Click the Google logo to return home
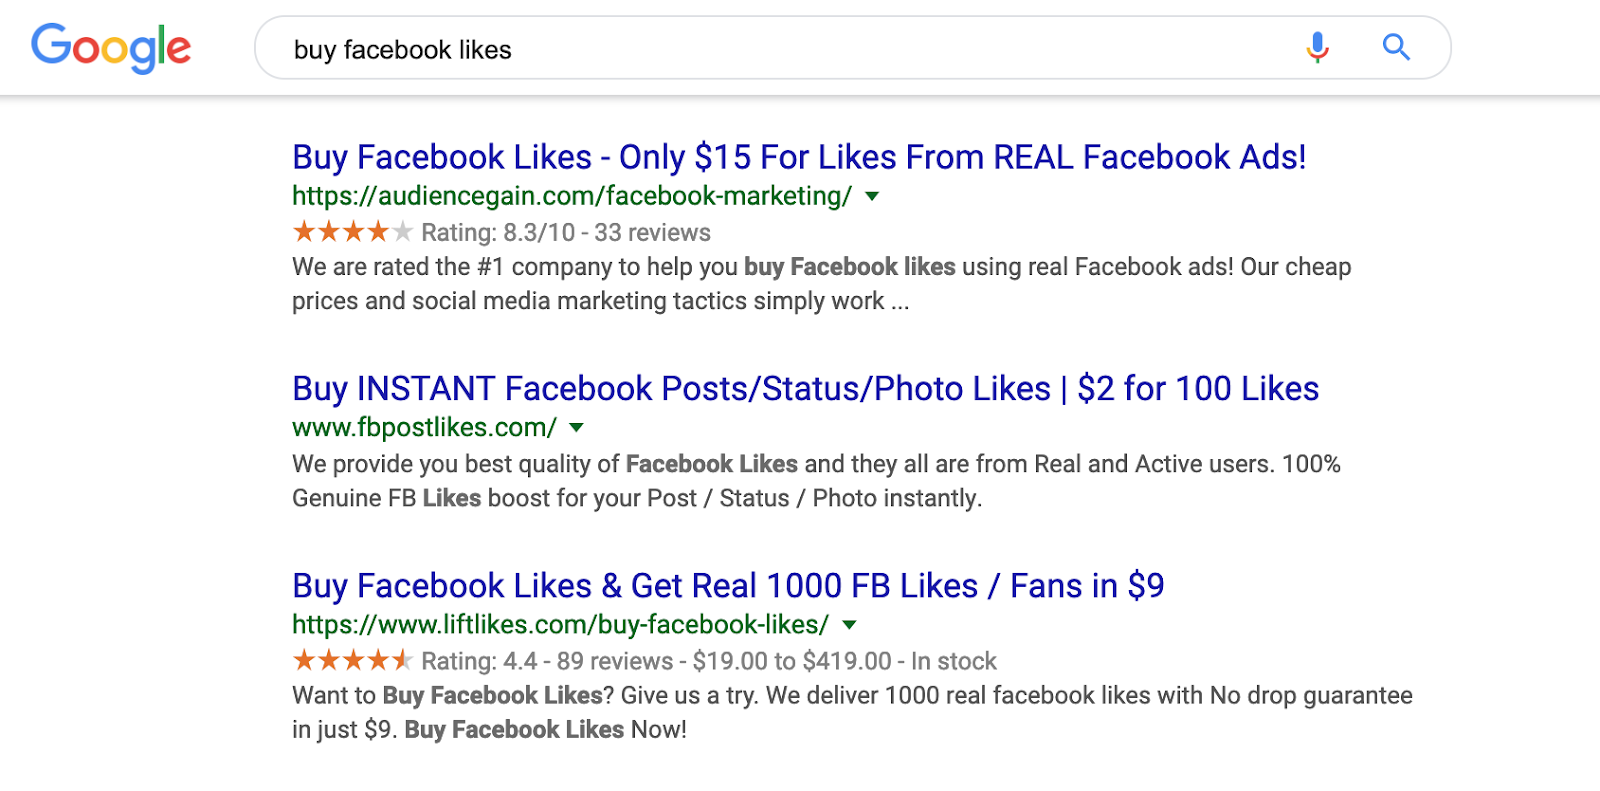Viewport: 1600px width, 791px height. click(111, 46)
